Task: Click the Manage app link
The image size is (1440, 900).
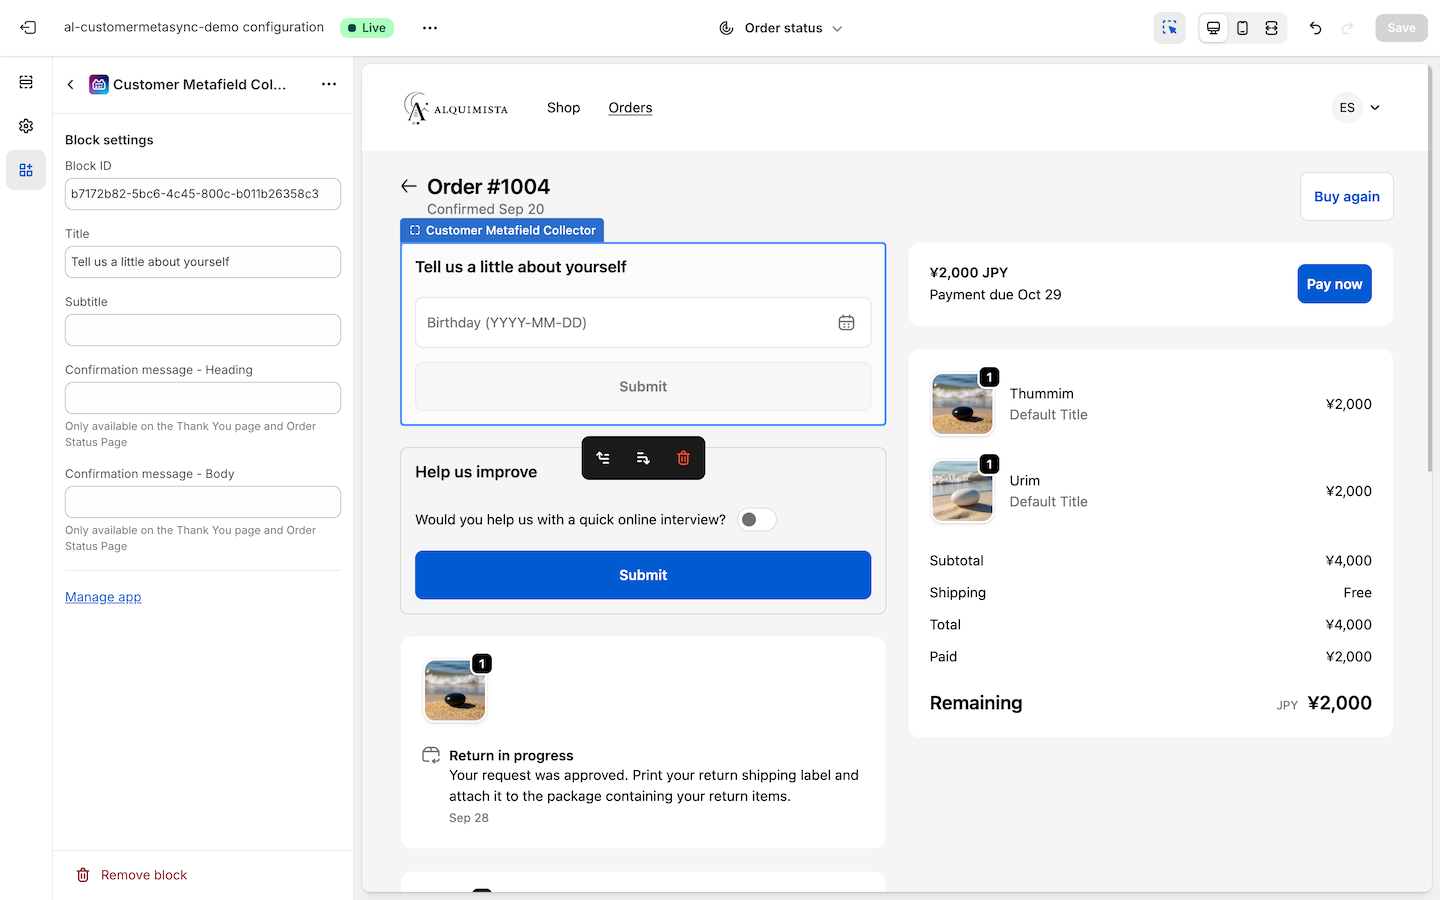Action: 103,596
